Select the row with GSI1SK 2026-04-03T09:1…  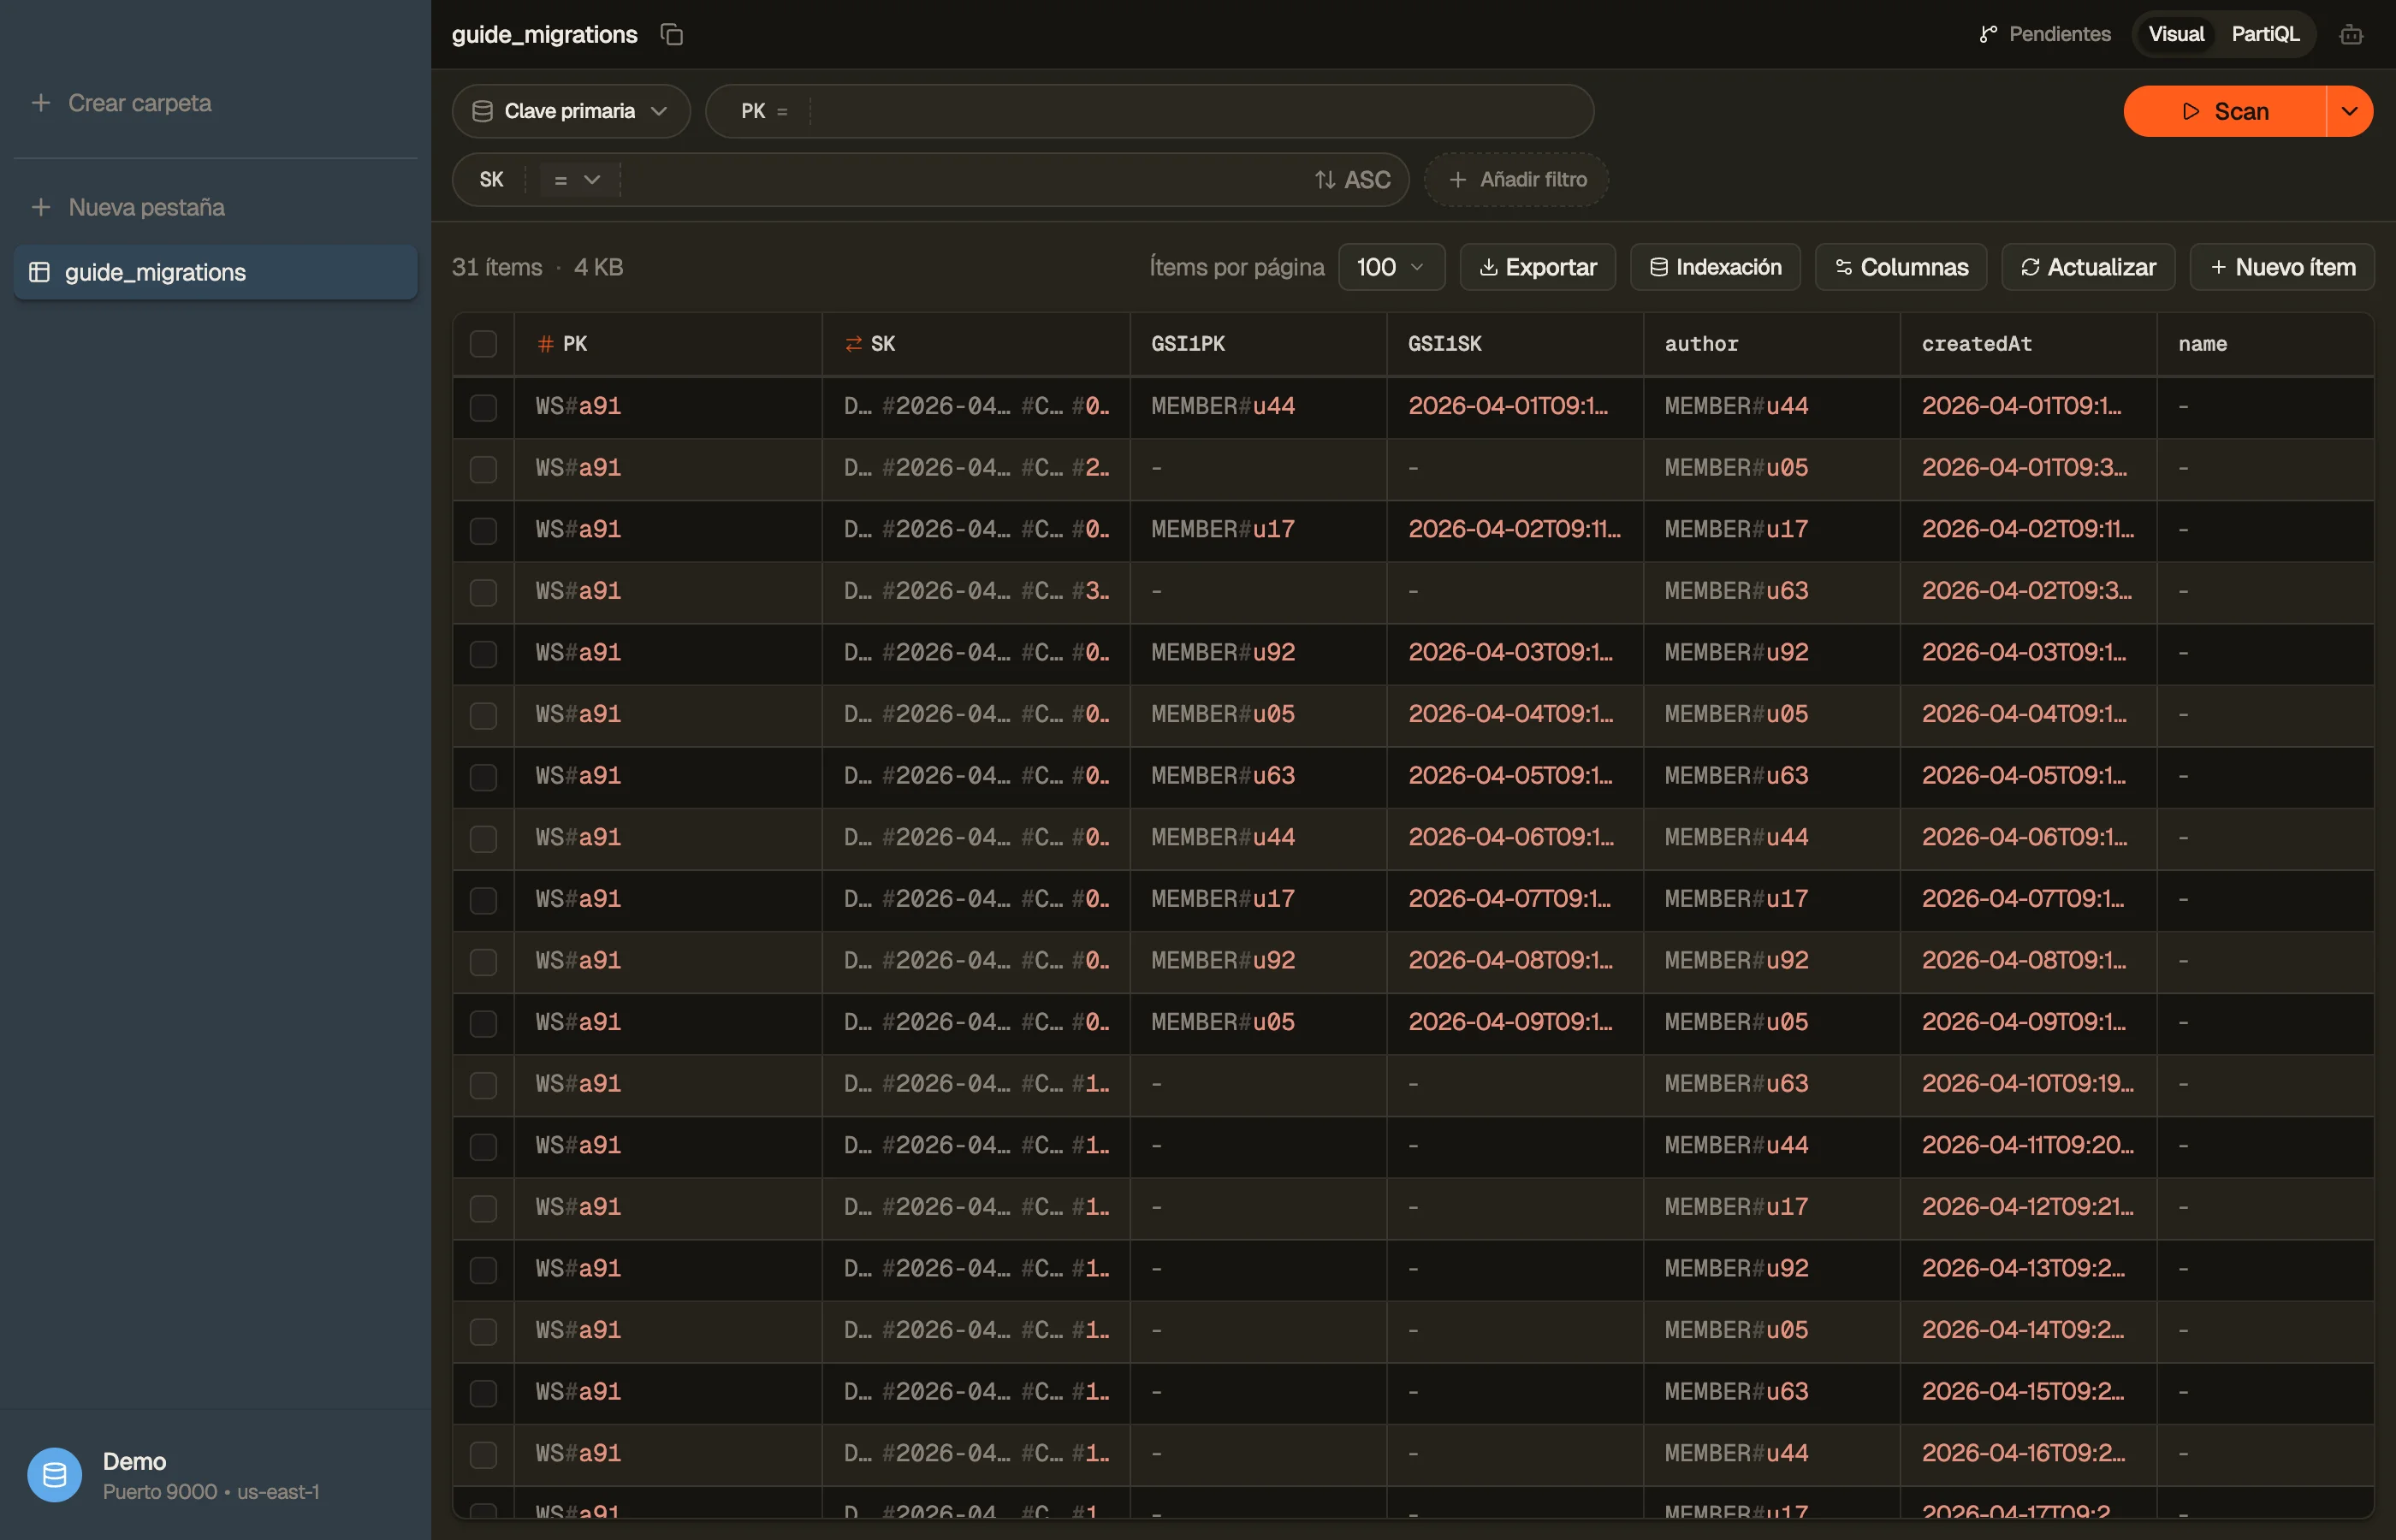tap(483, 654)
